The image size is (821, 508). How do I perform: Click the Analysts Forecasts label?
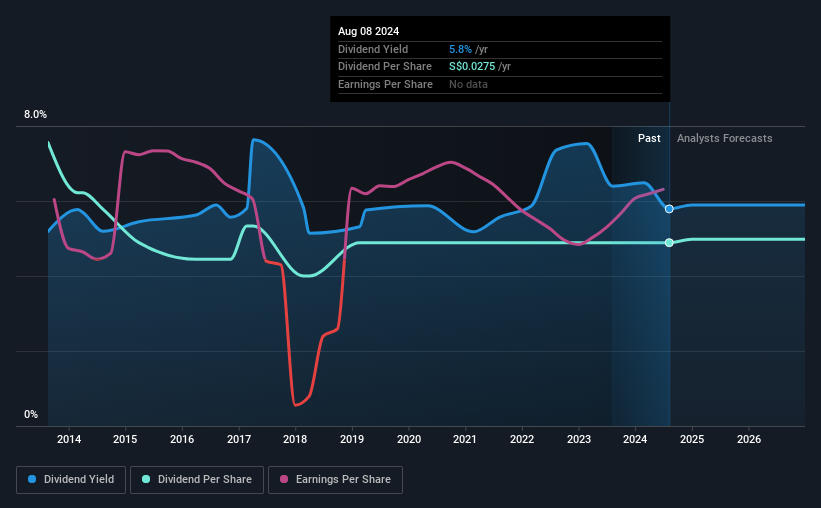pos(725,138)
